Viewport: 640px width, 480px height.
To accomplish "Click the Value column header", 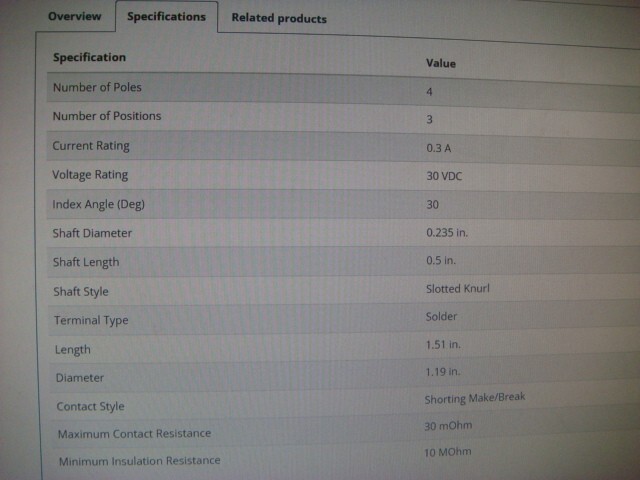I will tap(440, 63).
